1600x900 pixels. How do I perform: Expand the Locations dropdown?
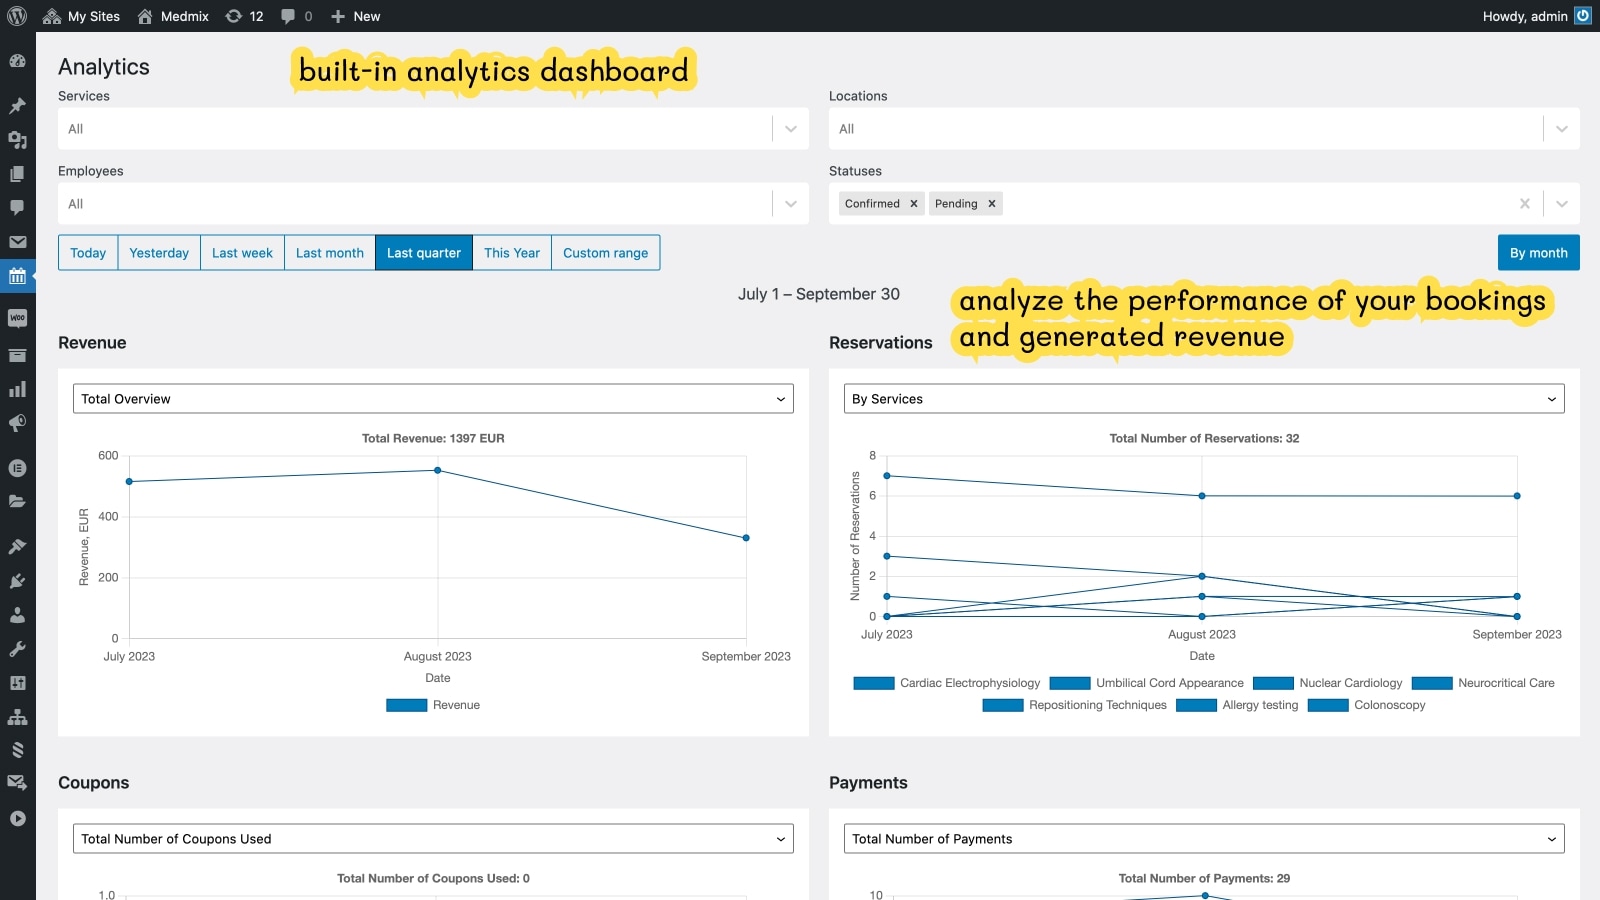[x=1562, y=129]
